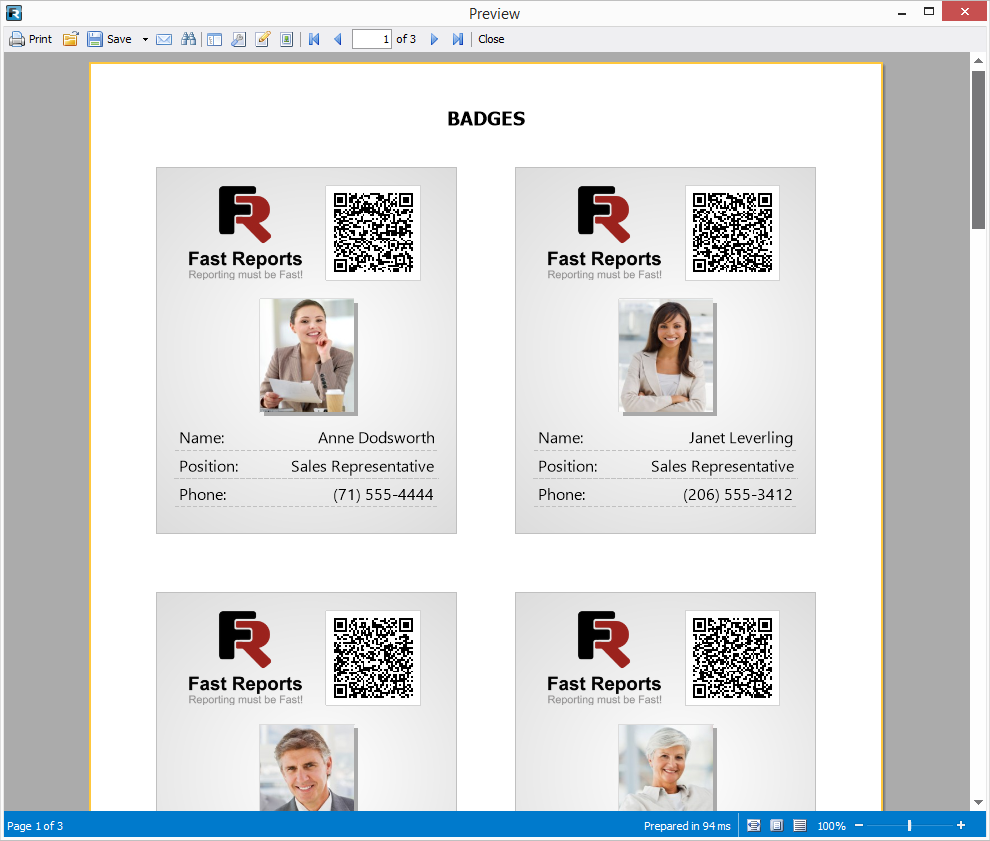Image resolution: width=990 pixels, height=841 pixels.
Task: Advance to the next page arrow
Action: pyautogui.click(x=433, y=39)
